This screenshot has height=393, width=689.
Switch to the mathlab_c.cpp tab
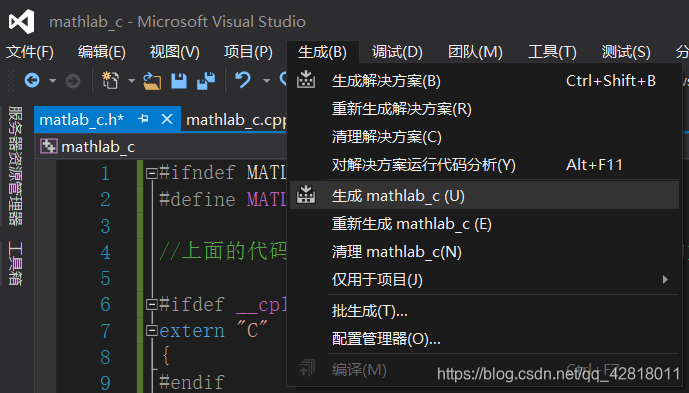click(236, 120)
